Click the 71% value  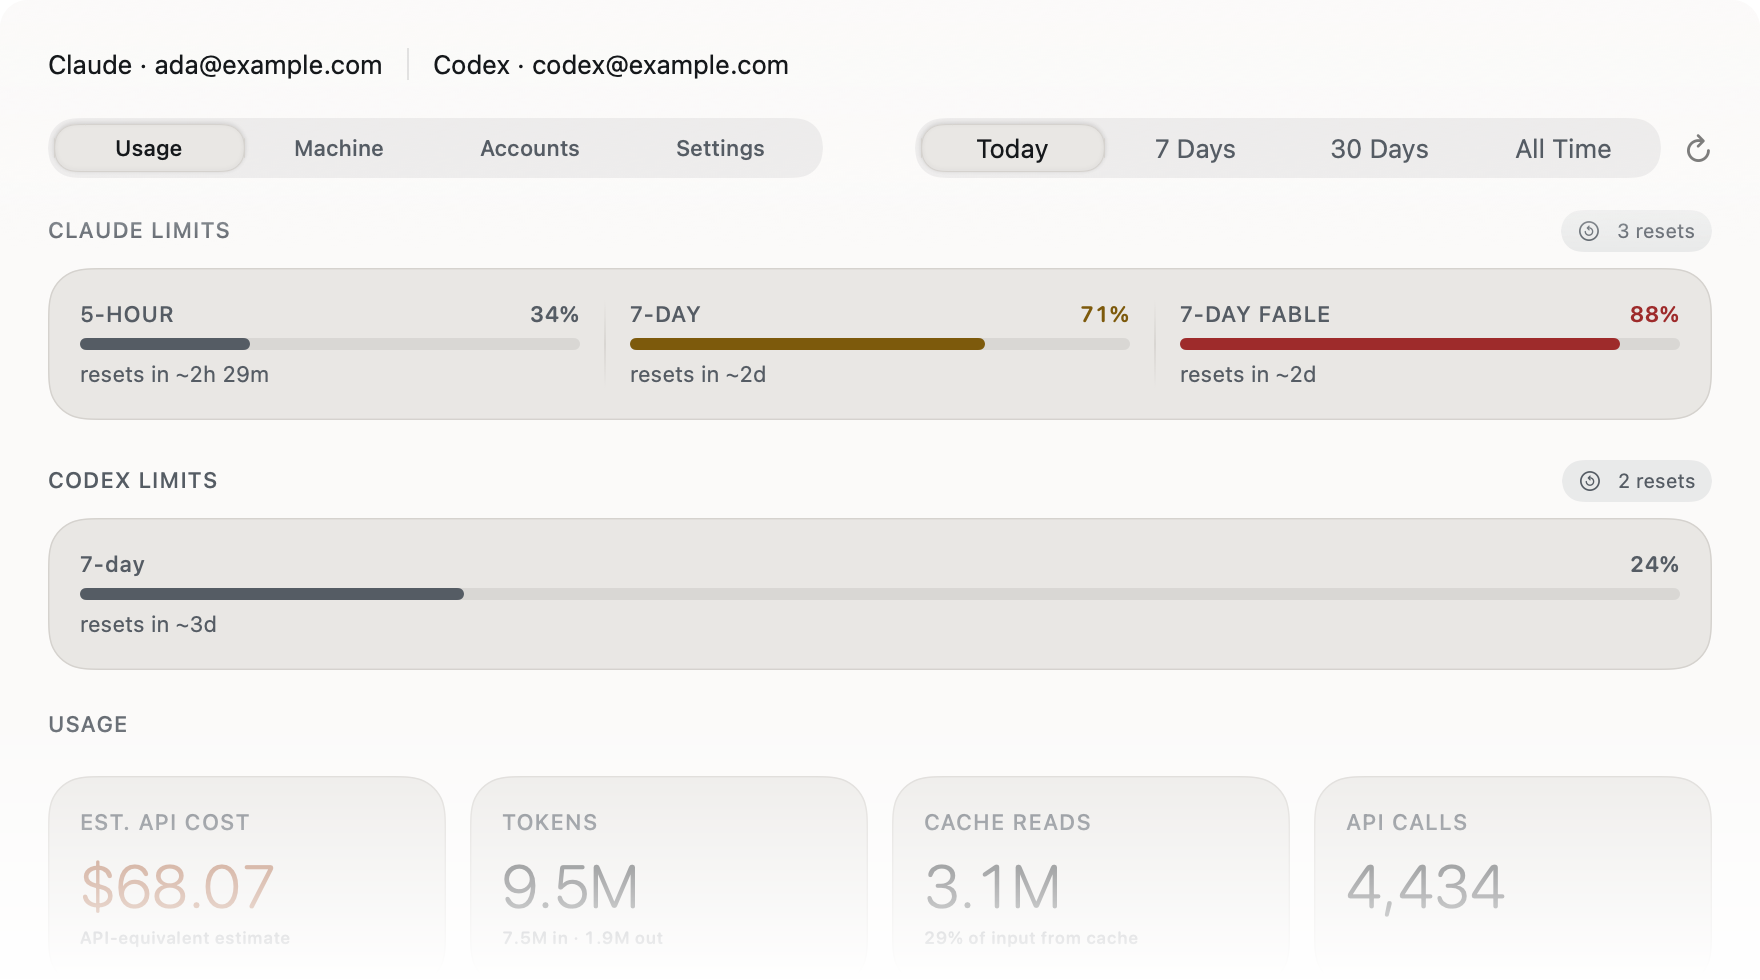pos(1105,314)
